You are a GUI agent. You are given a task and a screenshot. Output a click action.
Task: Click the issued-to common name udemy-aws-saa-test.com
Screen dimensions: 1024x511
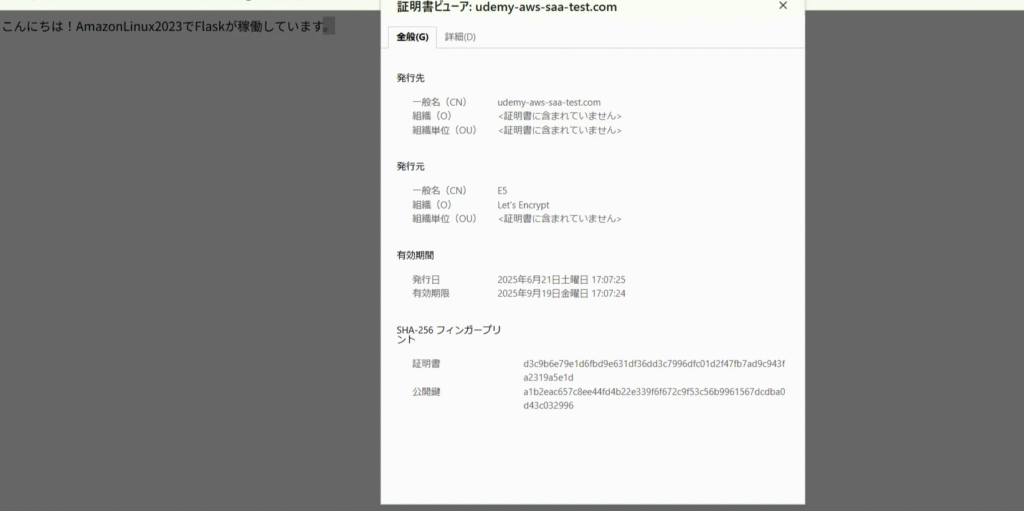click(x=549, y=102)
